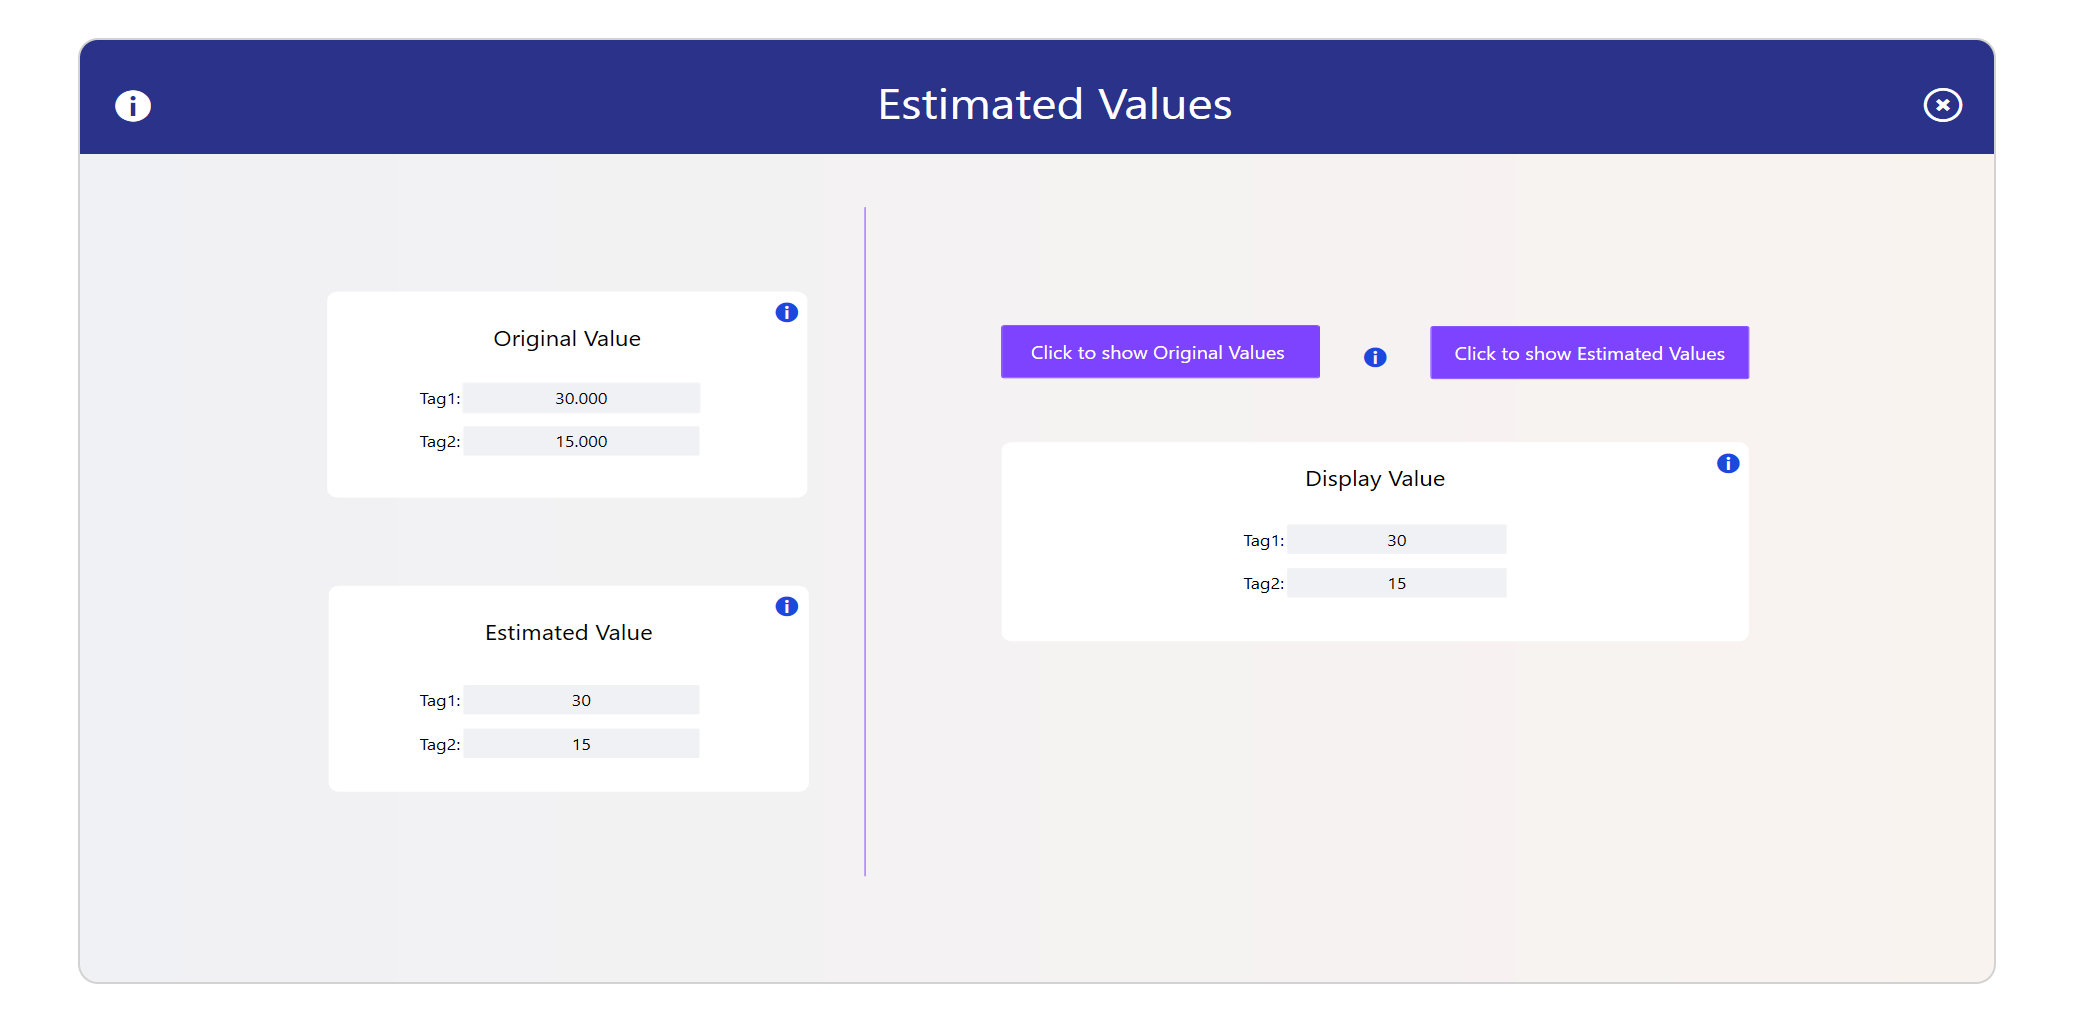Click the Tag1 label in Display Value card
Screen dimensions: 2074x1022
[x=1263, y=541]
